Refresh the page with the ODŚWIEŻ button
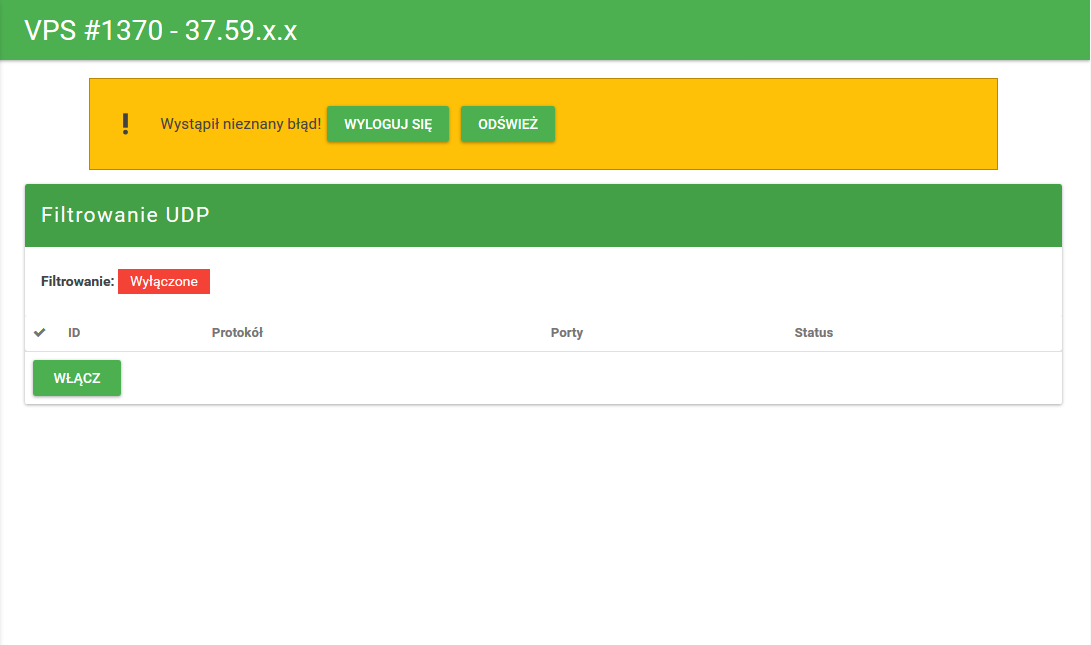Image resolution: width=1091 pixels, height=645 pixels. tap(508, 124)
